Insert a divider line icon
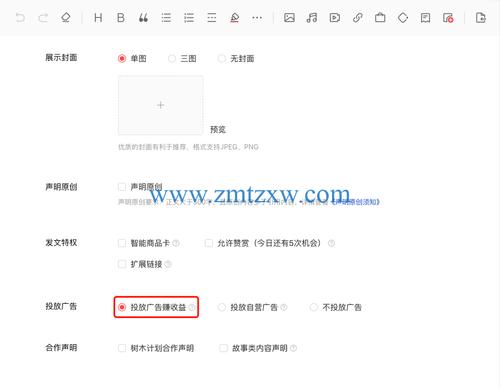The image size is (500, 389). click(212, 17)
